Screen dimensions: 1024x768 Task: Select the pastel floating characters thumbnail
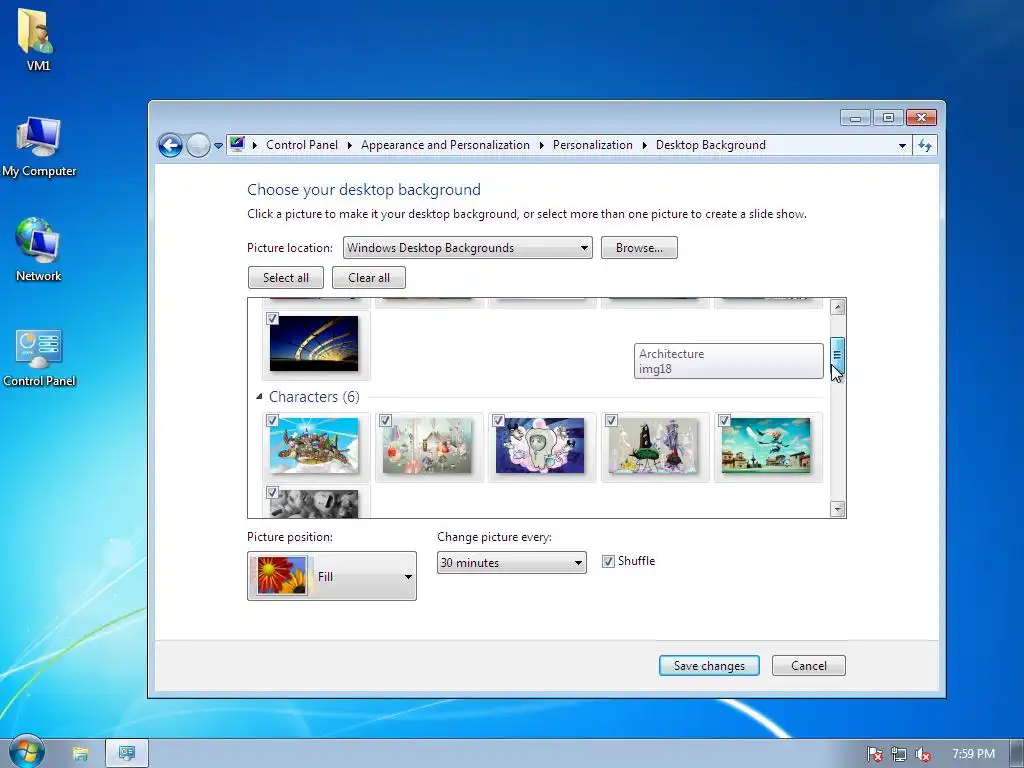(427, 446)
